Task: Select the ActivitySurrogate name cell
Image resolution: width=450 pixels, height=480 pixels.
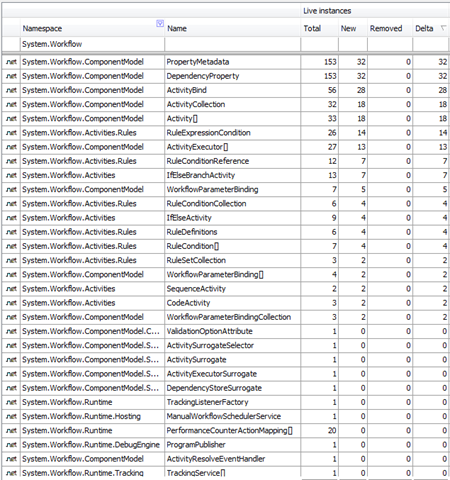Action: tap(233, 360)
